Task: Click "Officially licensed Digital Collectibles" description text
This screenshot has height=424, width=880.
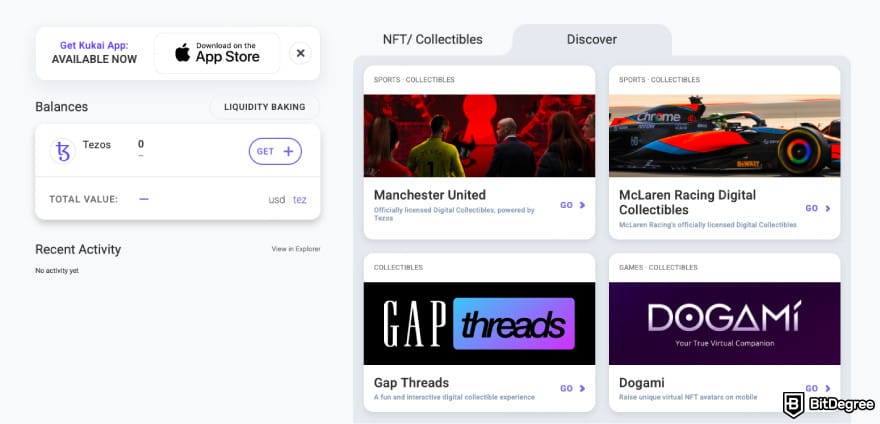Action: (454, 214)
